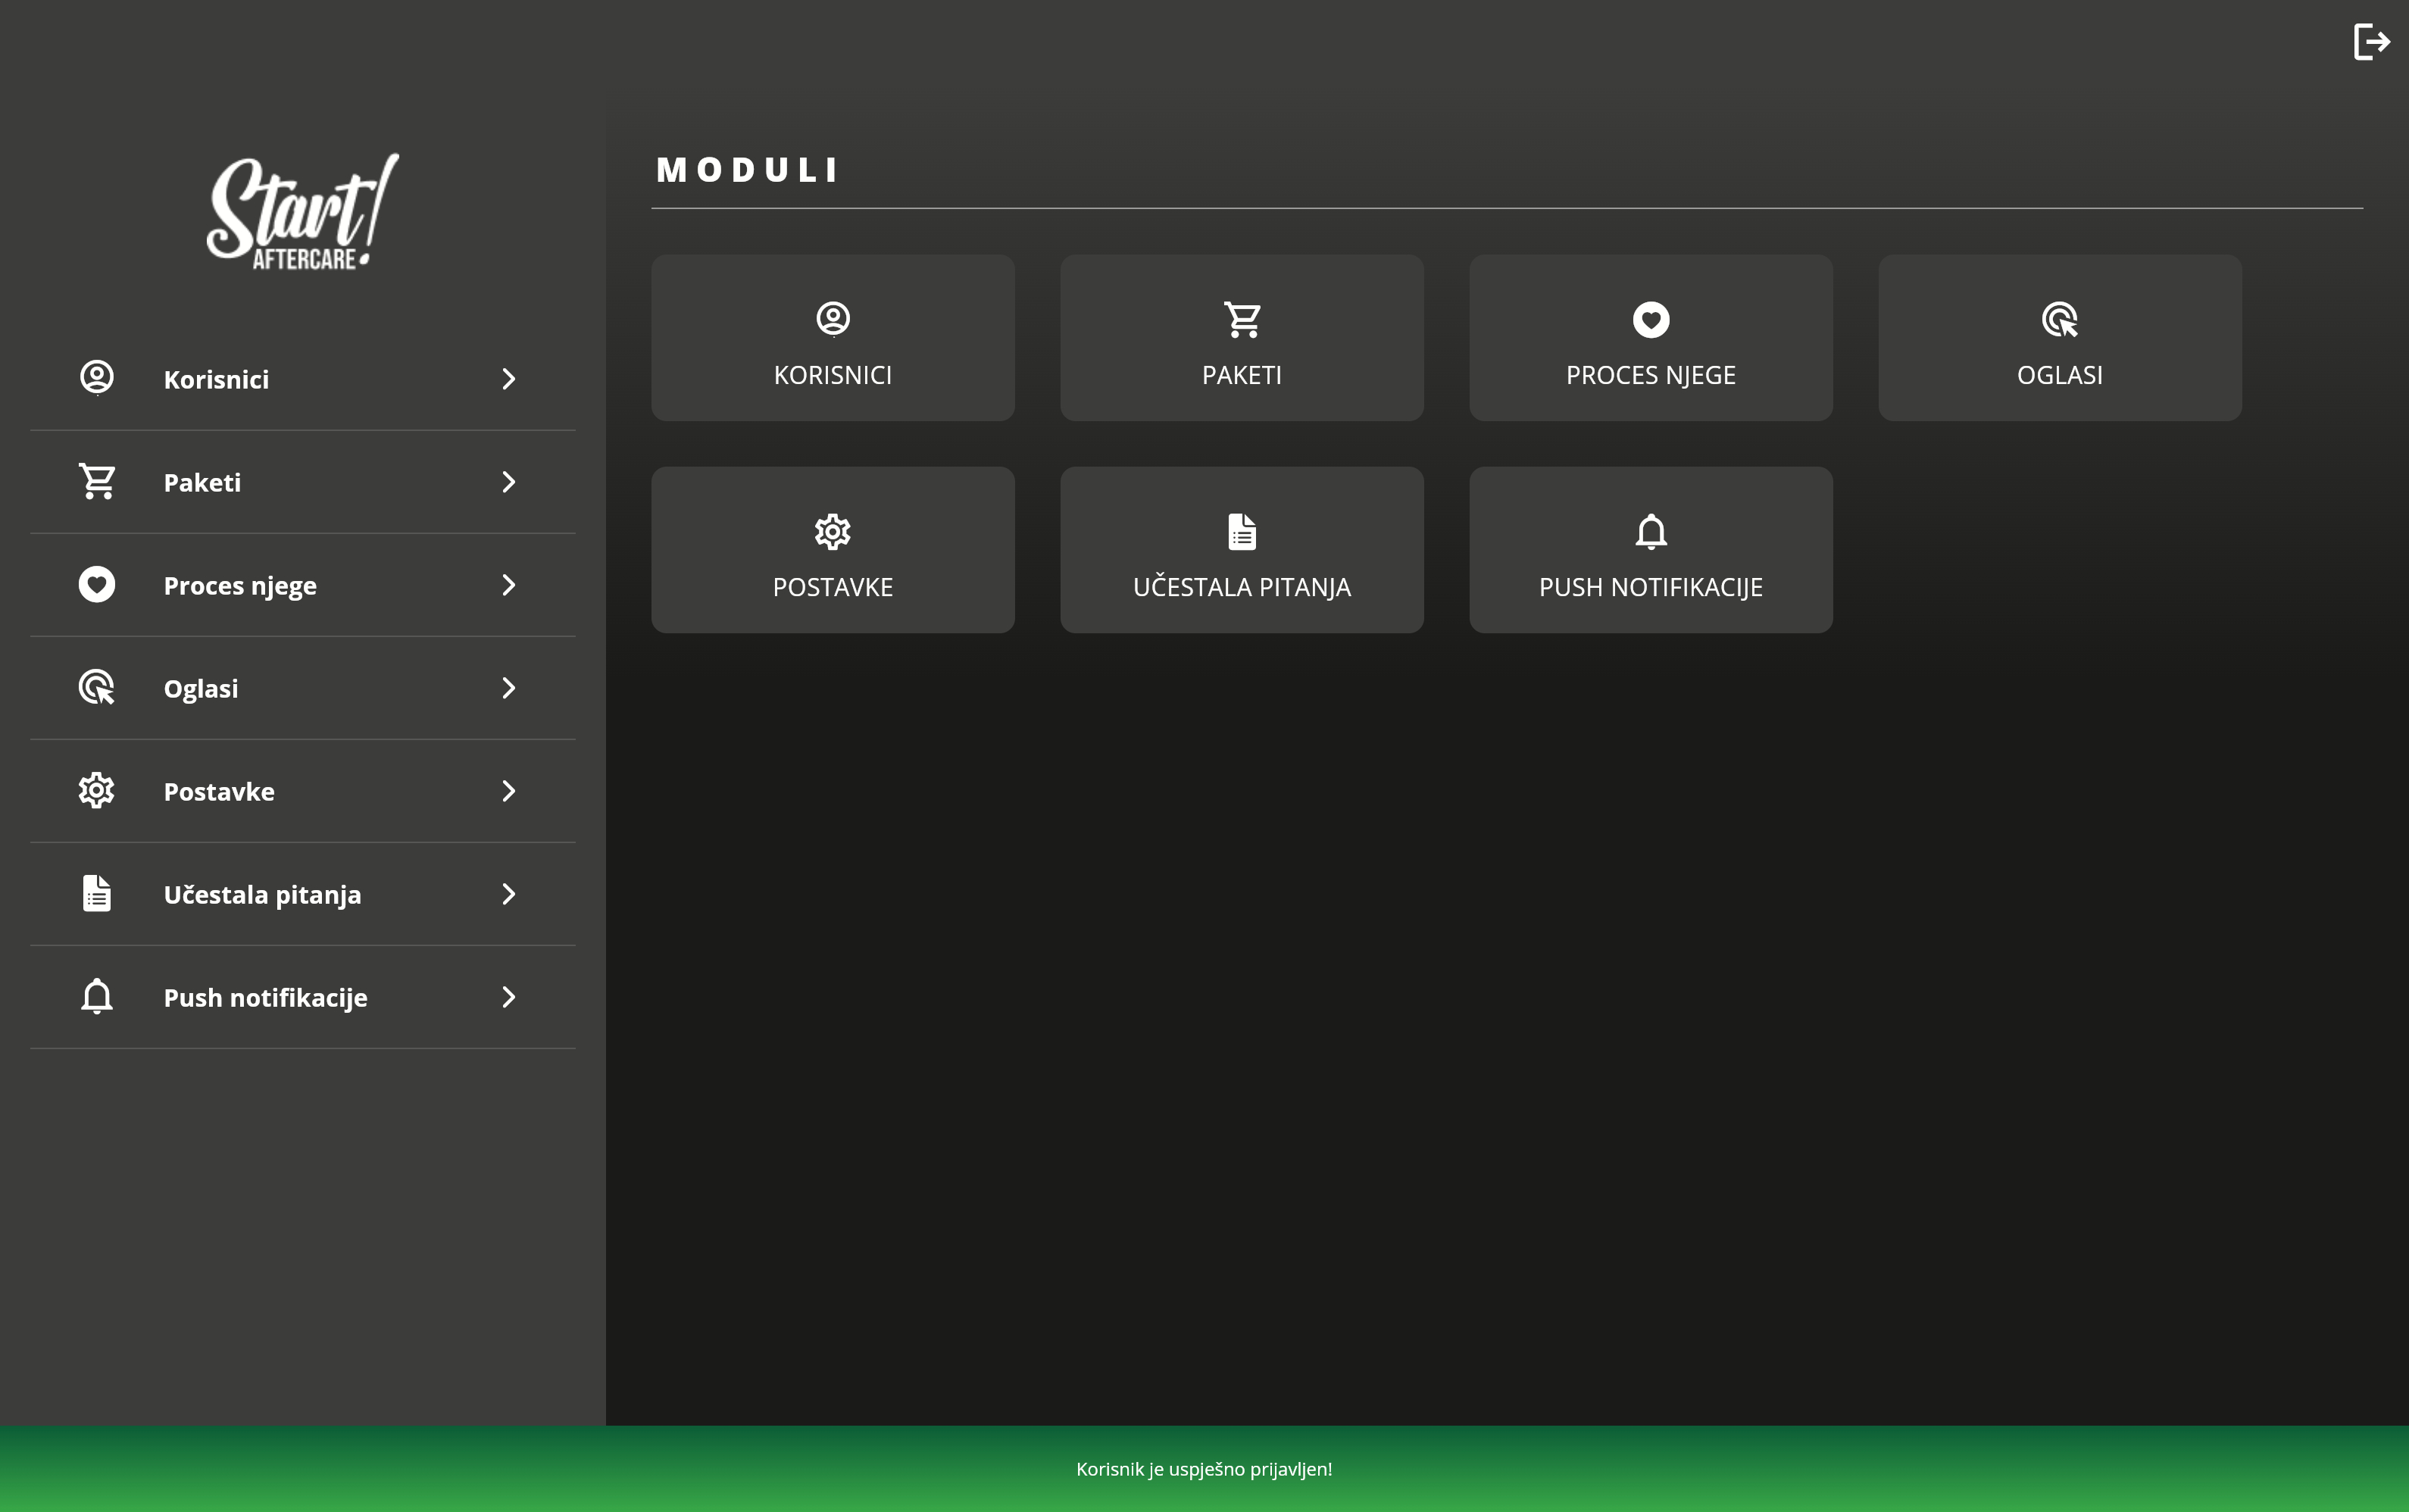
Task: Expand the Push notifikacije chevron arrow
Action: (x=508, y=997)
